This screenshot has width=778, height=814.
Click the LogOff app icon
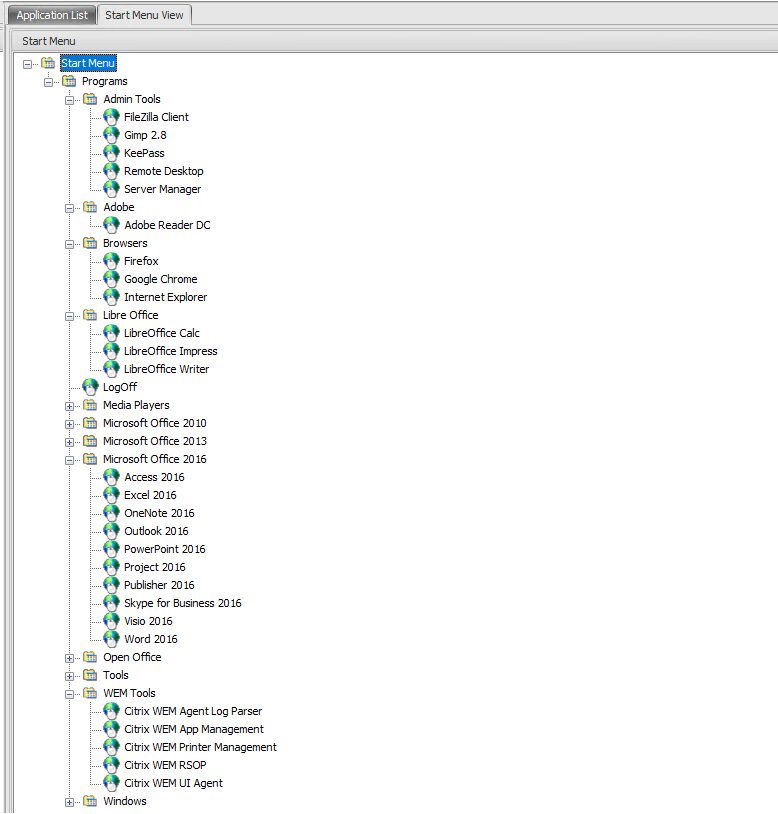pyautogui.click(x=90, y=387)
